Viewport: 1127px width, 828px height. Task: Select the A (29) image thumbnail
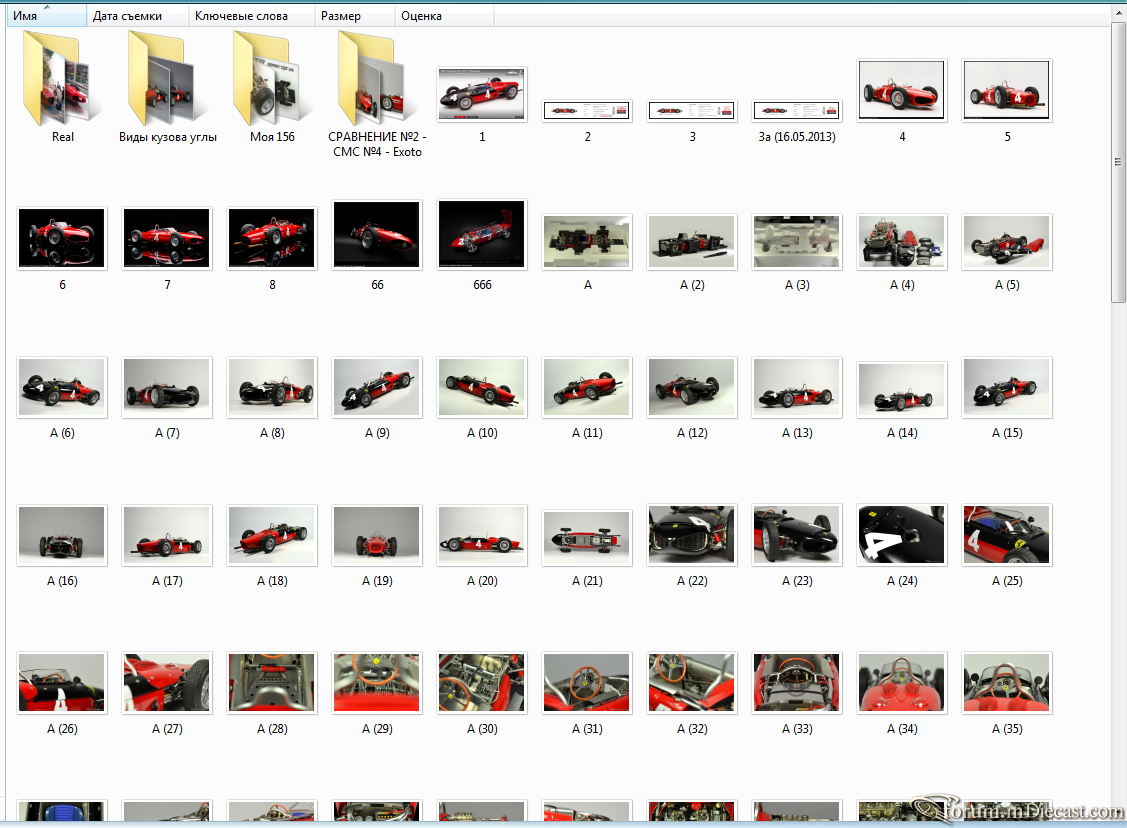377,683
